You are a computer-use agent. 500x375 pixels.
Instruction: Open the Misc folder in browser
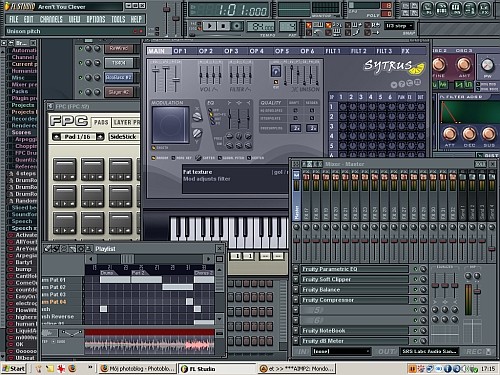18,78
